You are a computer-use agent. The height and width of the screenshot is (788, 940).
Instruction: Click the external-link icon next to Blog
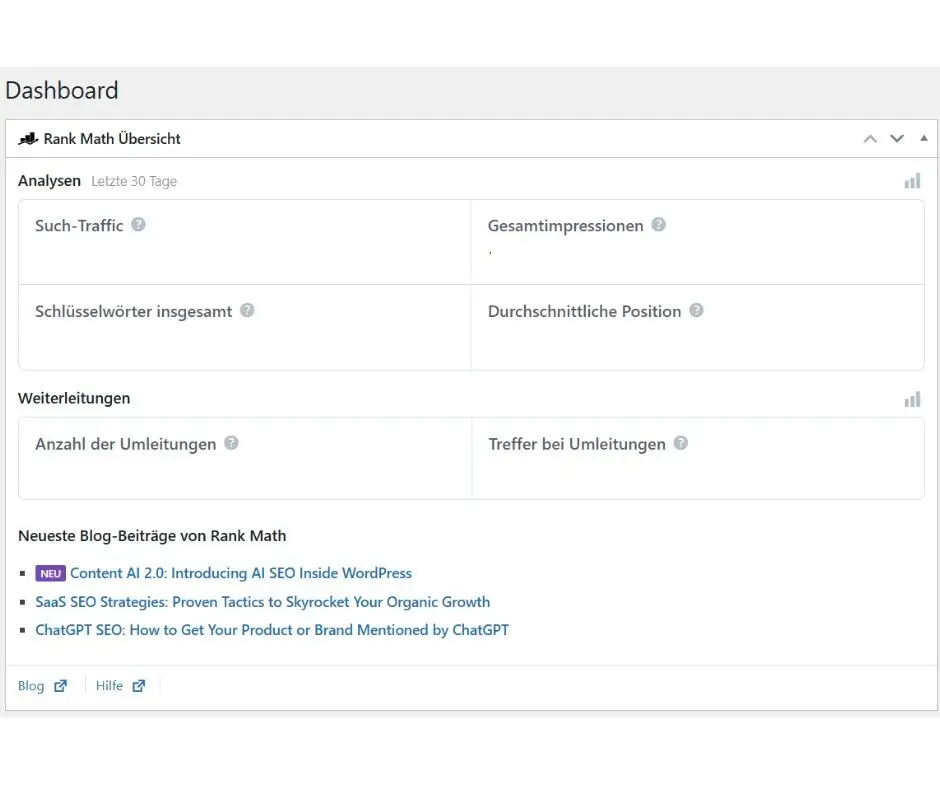(58, 686)
